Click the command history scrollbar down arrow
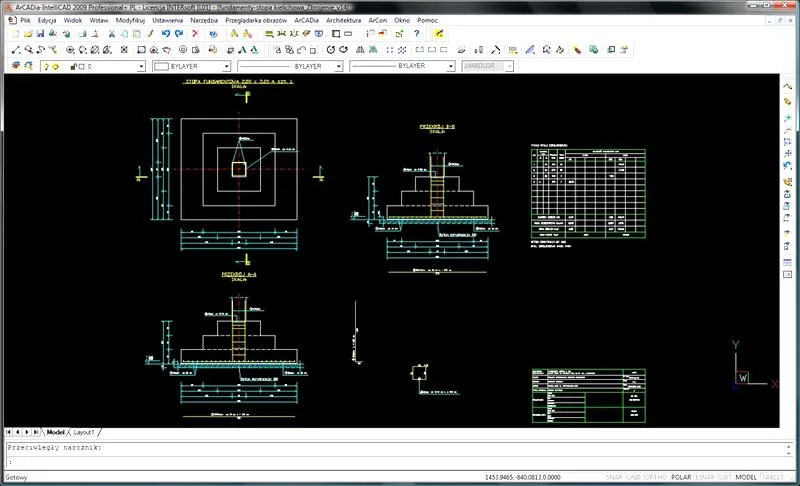 click(x=789, y=453)
